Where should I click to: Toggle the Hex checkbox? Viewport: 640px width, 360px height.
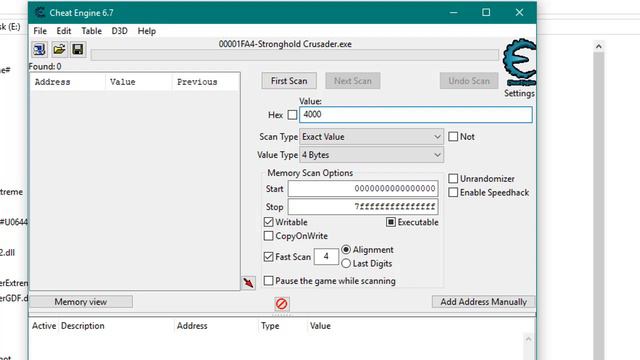(x=292, y=115)
